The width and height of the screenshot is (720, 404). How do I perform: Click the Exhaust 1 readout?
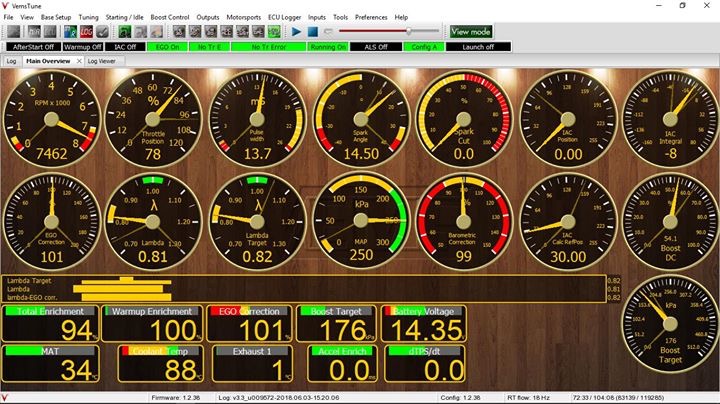252,364
